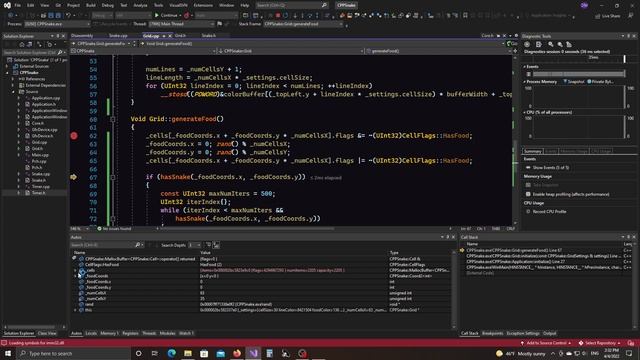Select Main.cpp in Solution Explorer
This screenshot has height=360, width=640.
(x=40, y=155)
